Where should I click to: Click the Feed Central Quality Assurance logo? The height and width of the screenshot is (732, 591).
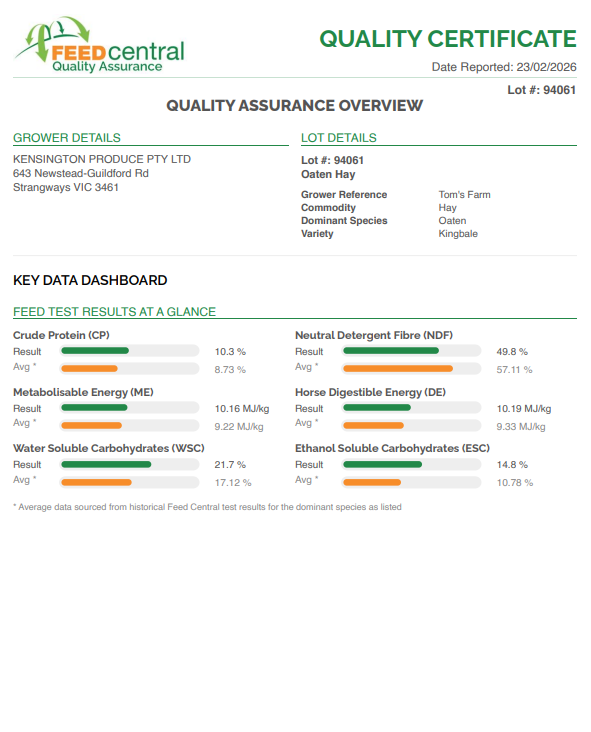(x=99, y=45)
